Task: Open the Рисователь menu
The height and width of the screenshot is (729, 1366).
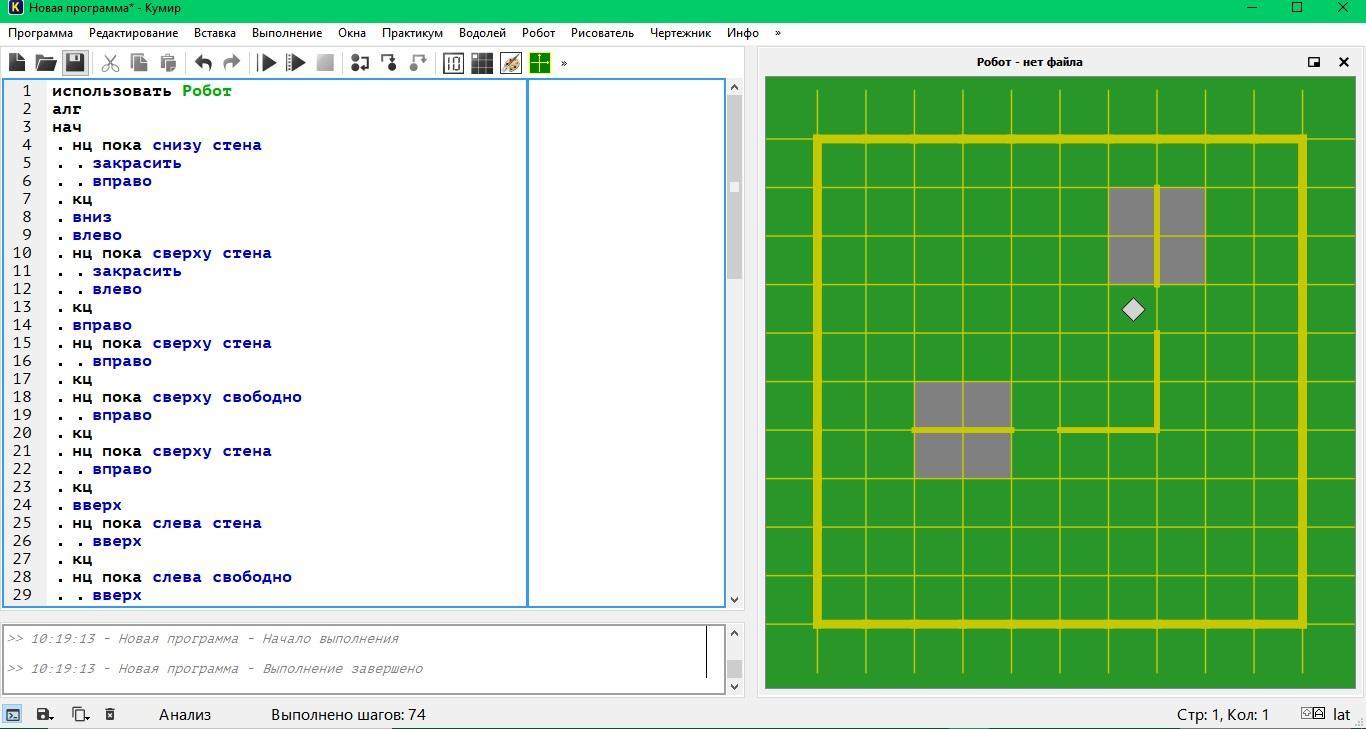Action: [602, 33]
